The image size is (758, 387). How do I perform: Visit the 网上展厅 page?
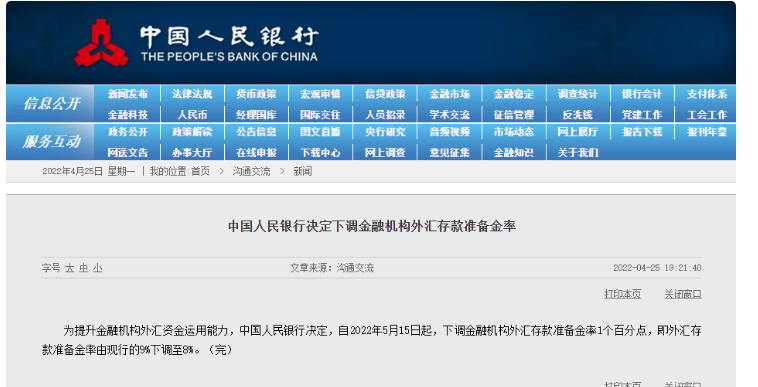(x=578, y=132)
